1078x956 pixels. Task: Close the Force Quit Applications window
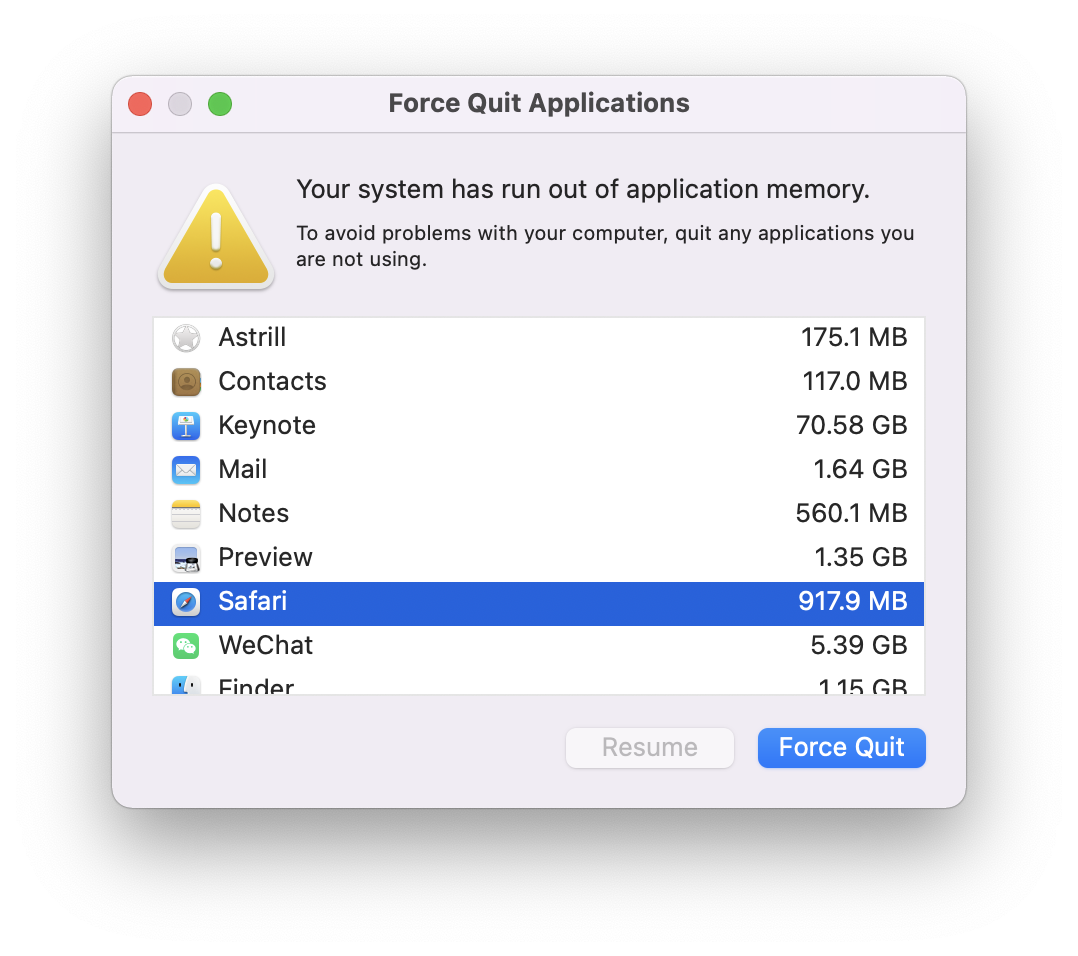point(140,104)
